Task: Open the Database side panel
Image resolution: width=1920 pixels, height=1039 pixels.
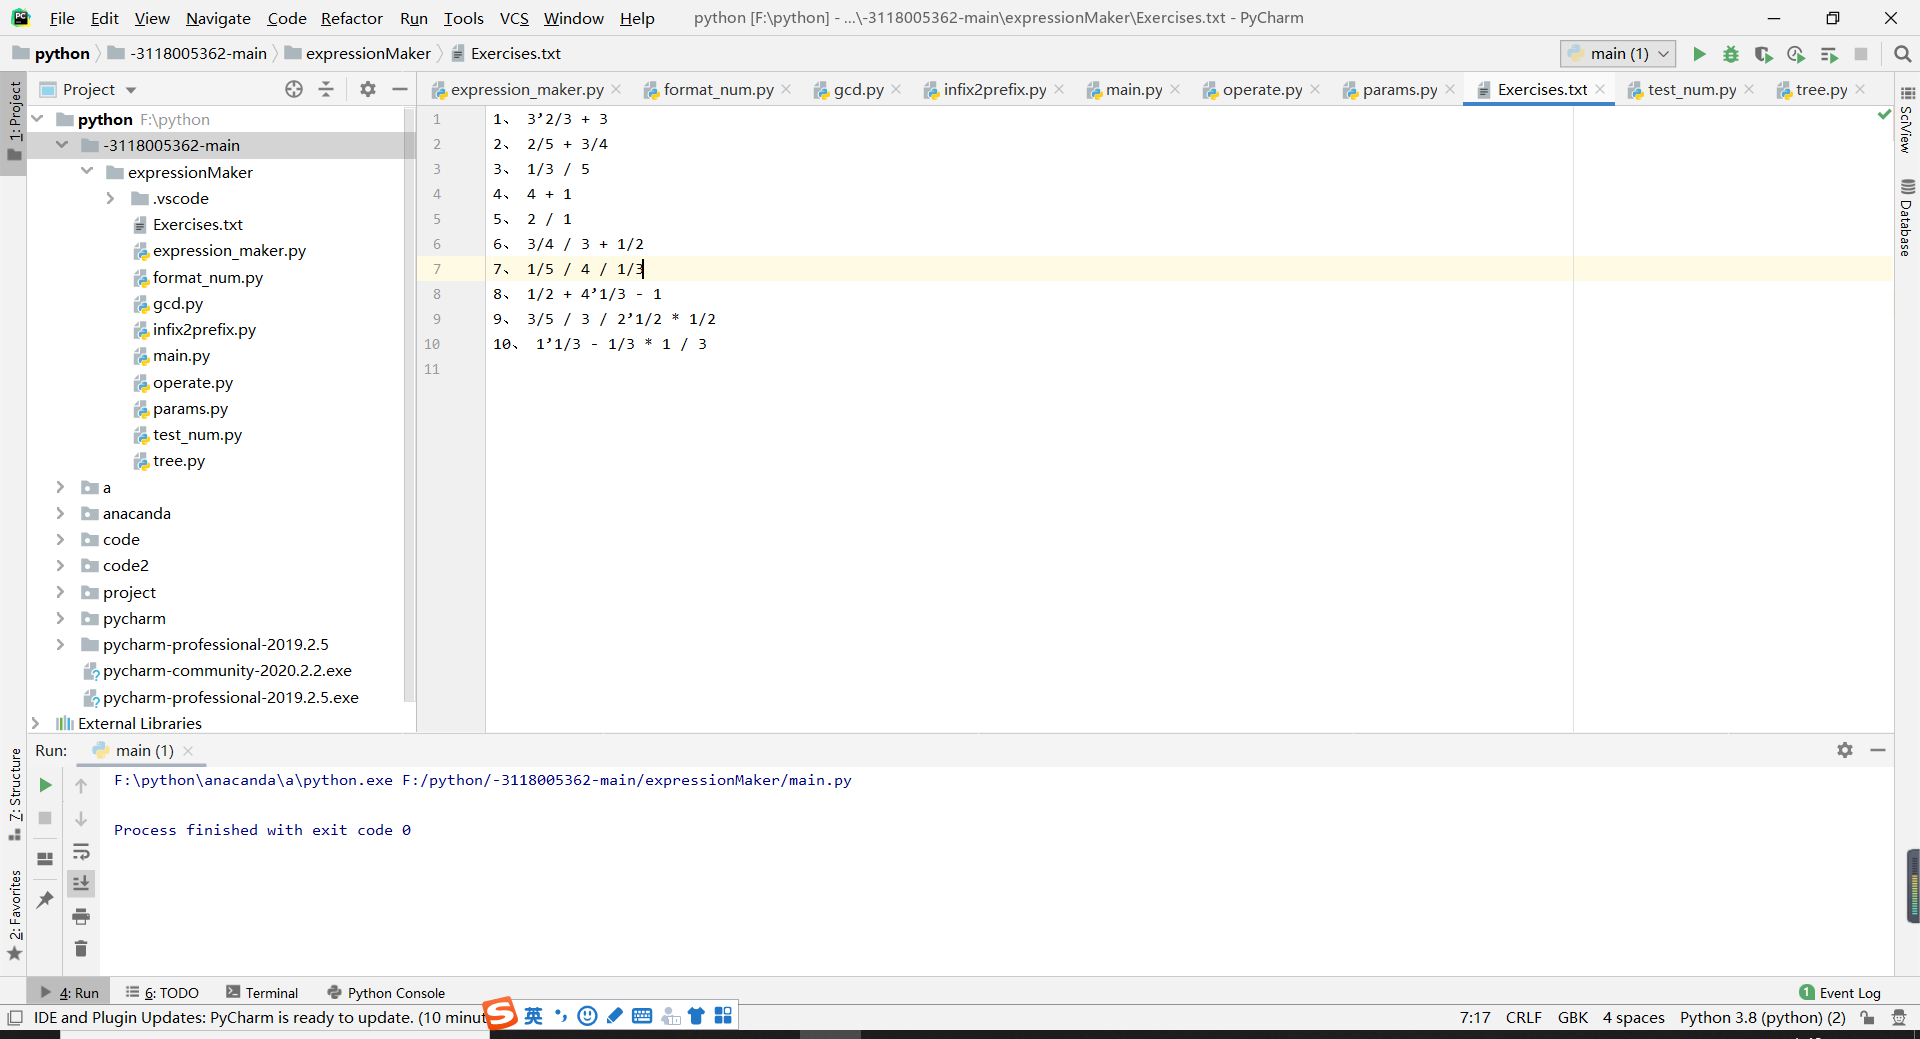Action: [1907, 219]
